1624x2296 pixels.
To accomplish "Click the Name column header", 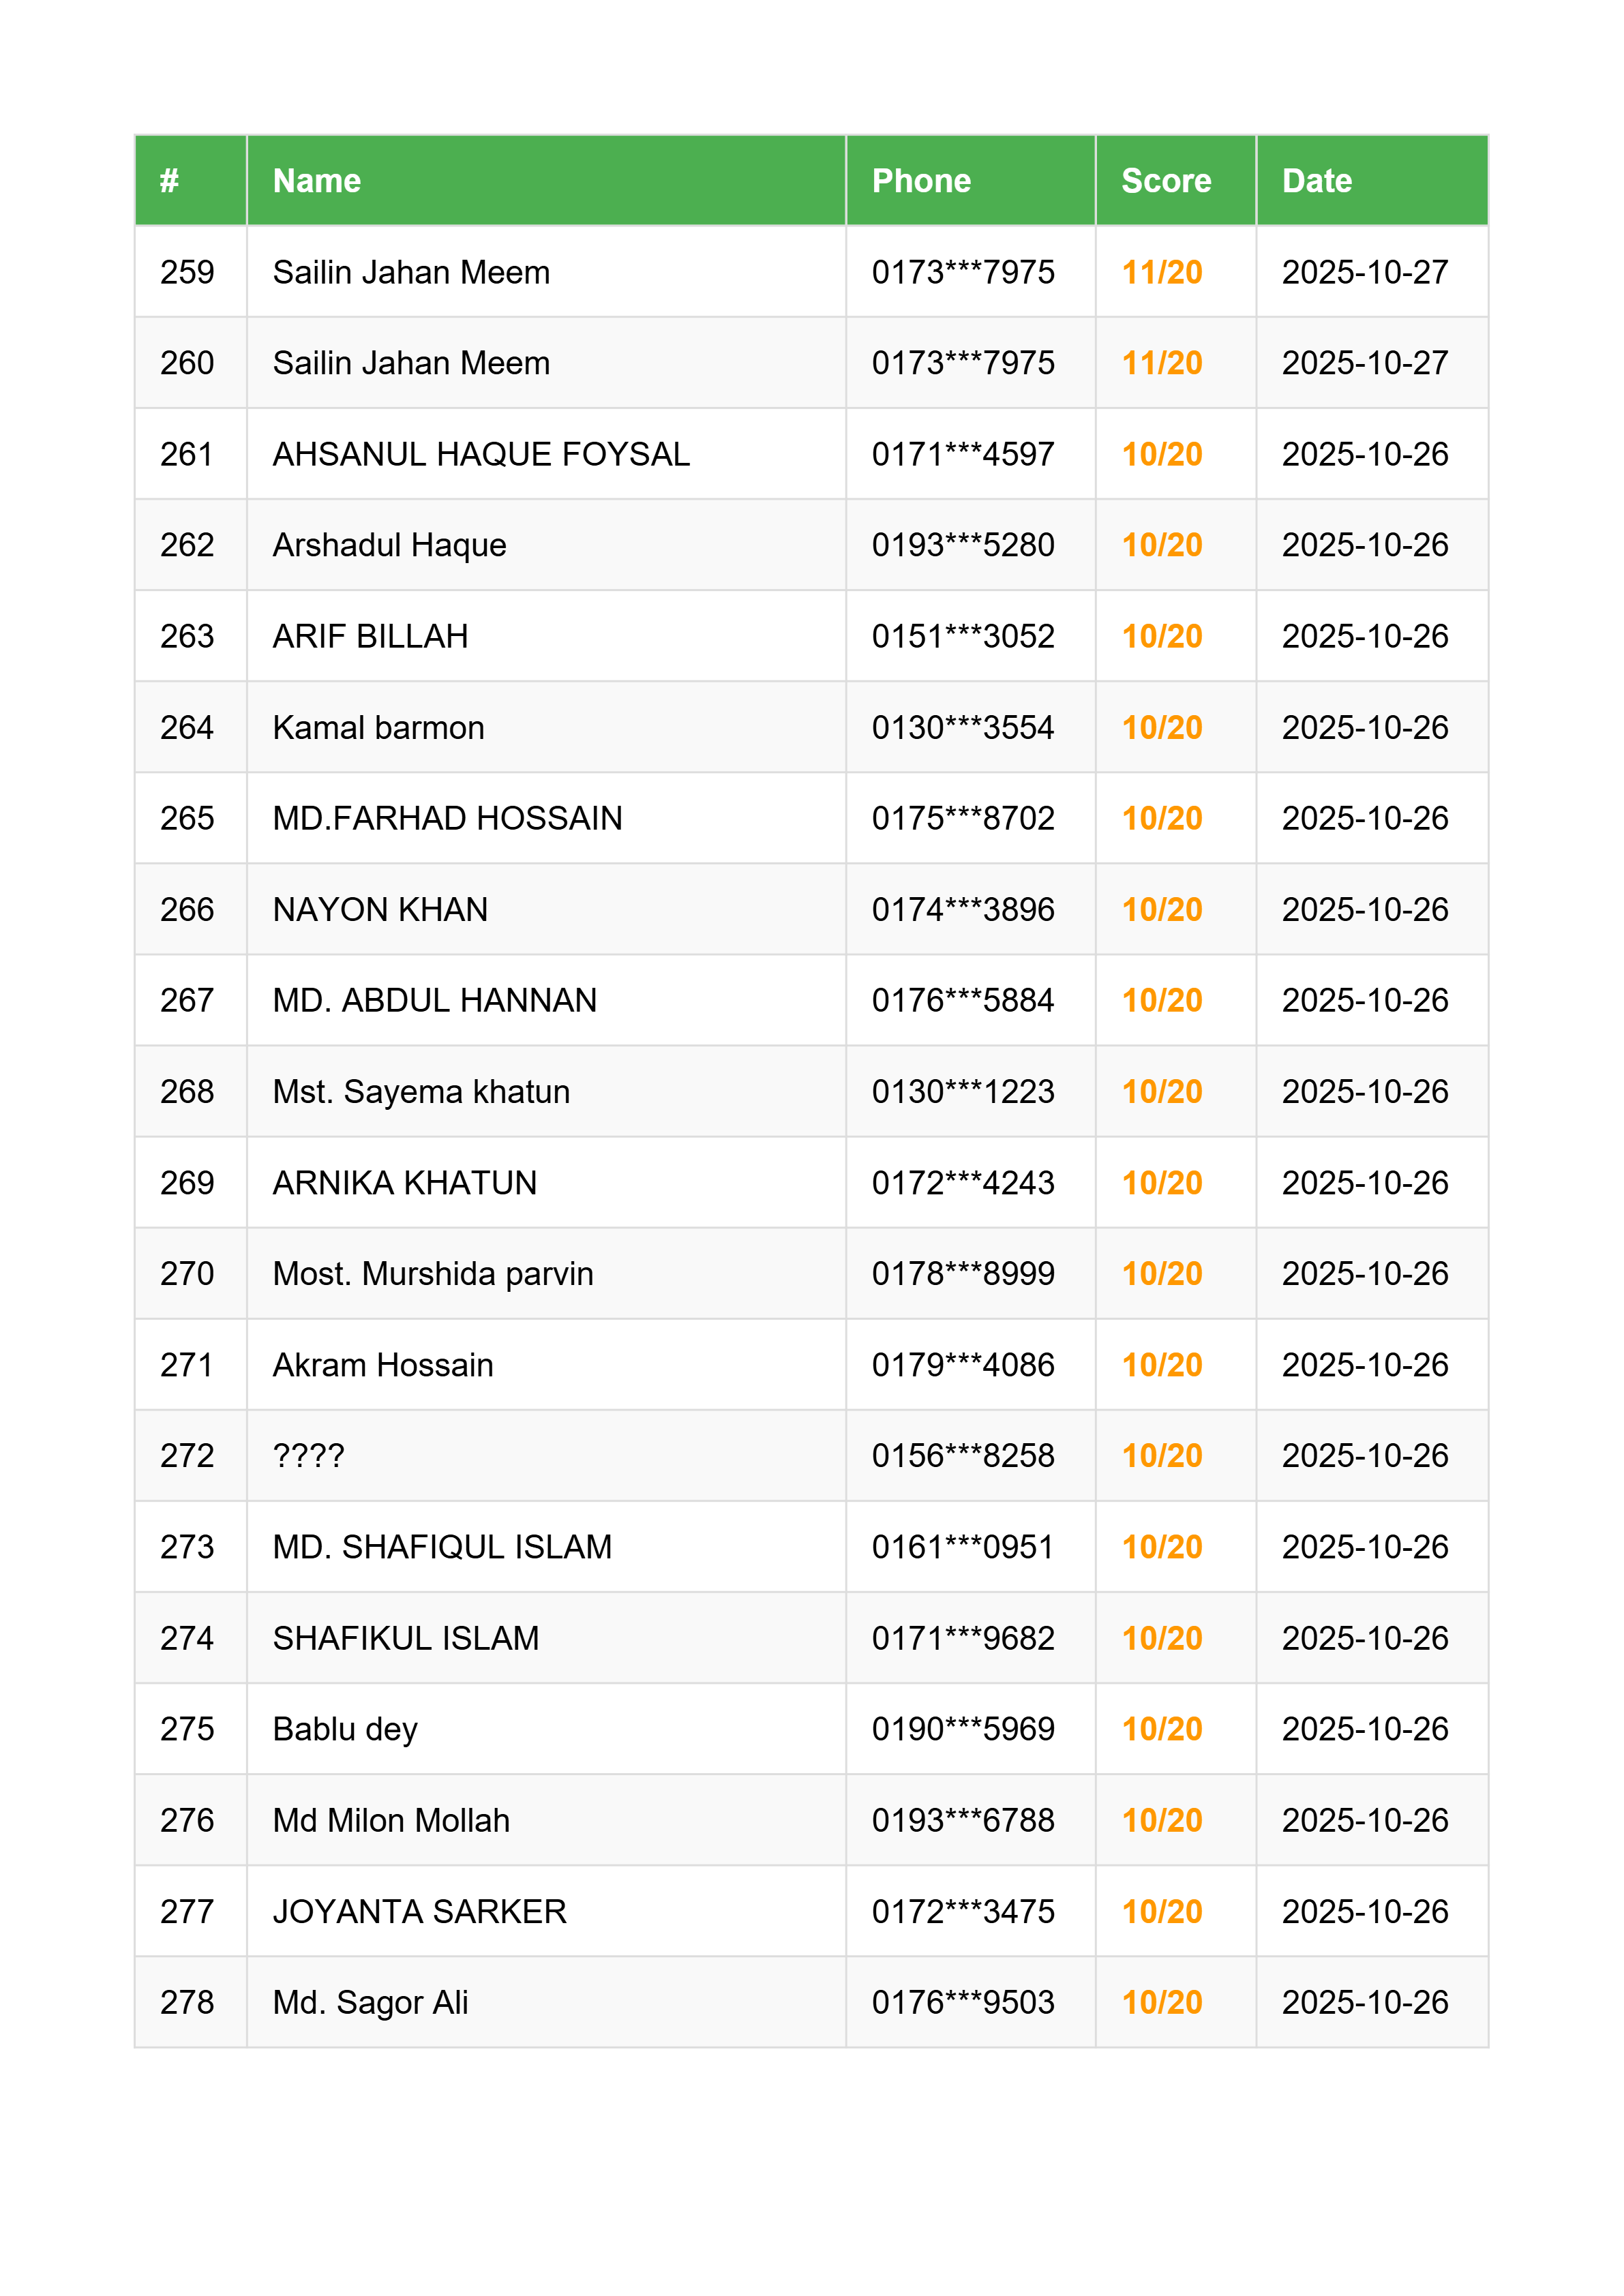I will click(316, 181).
